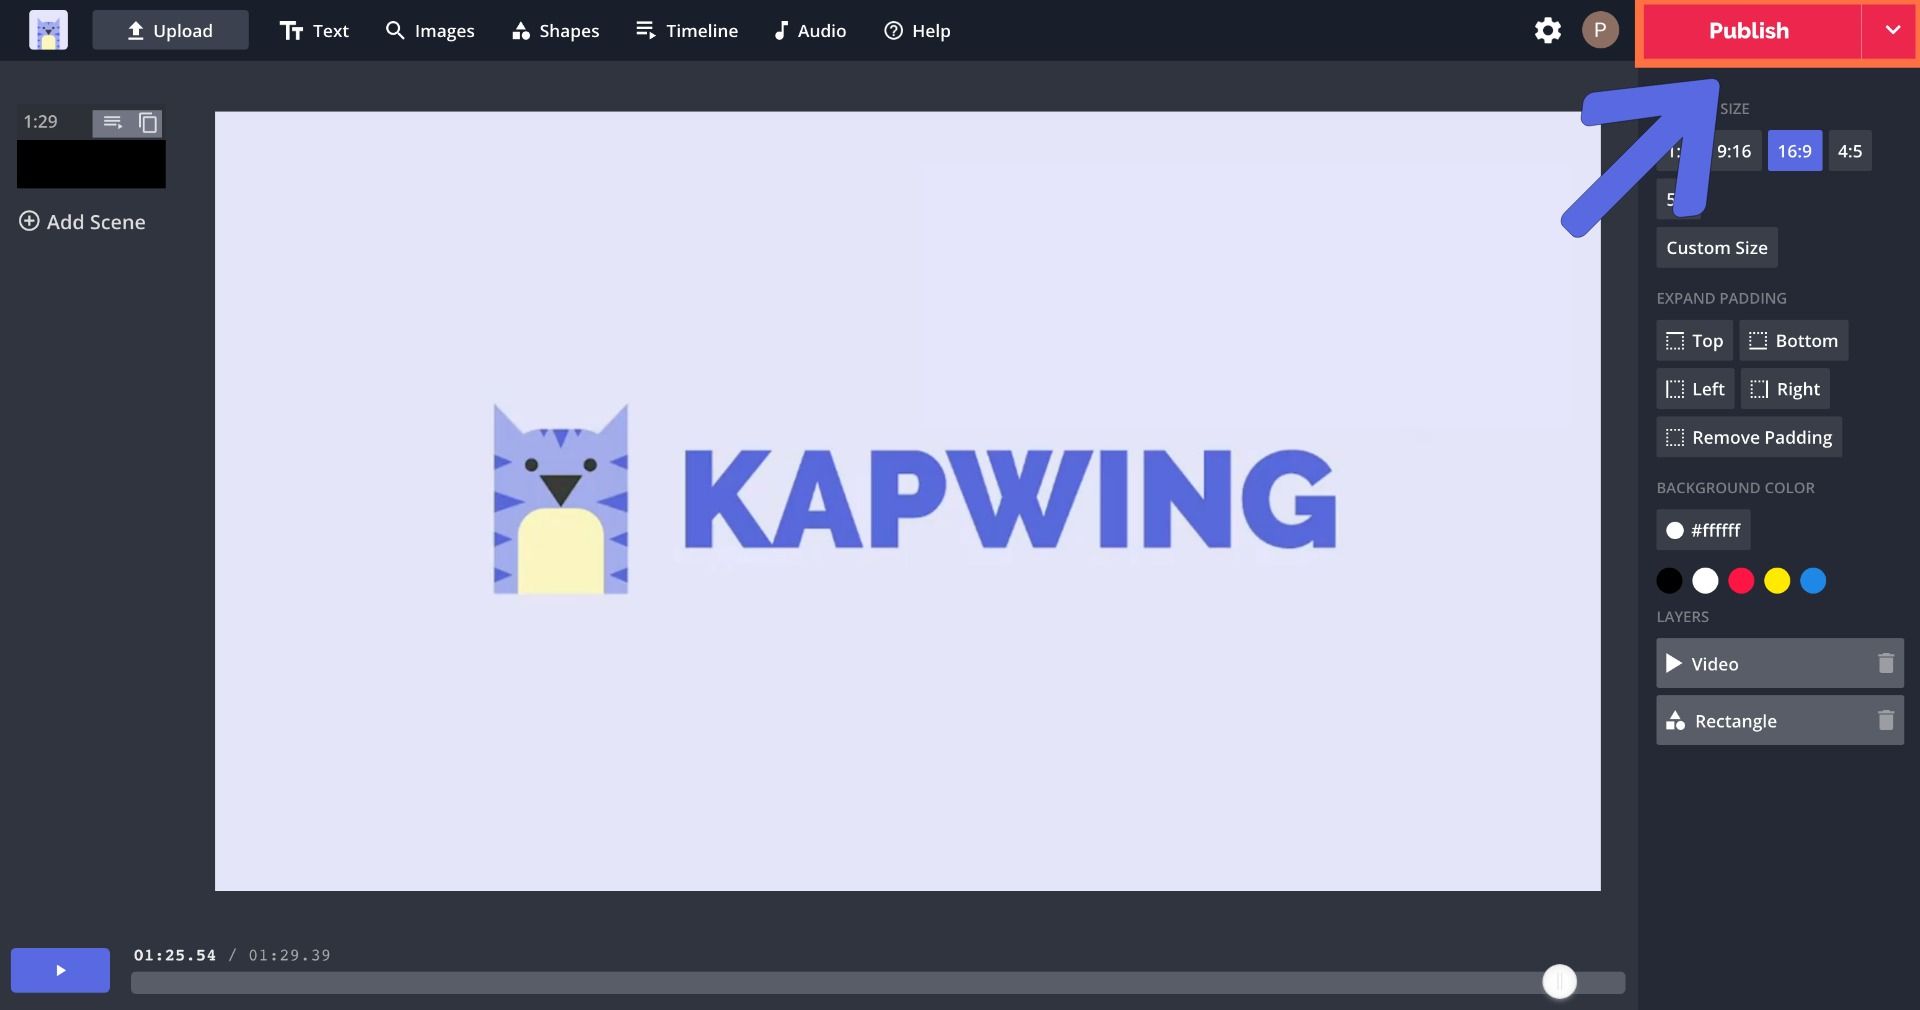Screen dimensions: 1920x1010
Task: Choose the red background color swatch
Action: [1741, 581]
